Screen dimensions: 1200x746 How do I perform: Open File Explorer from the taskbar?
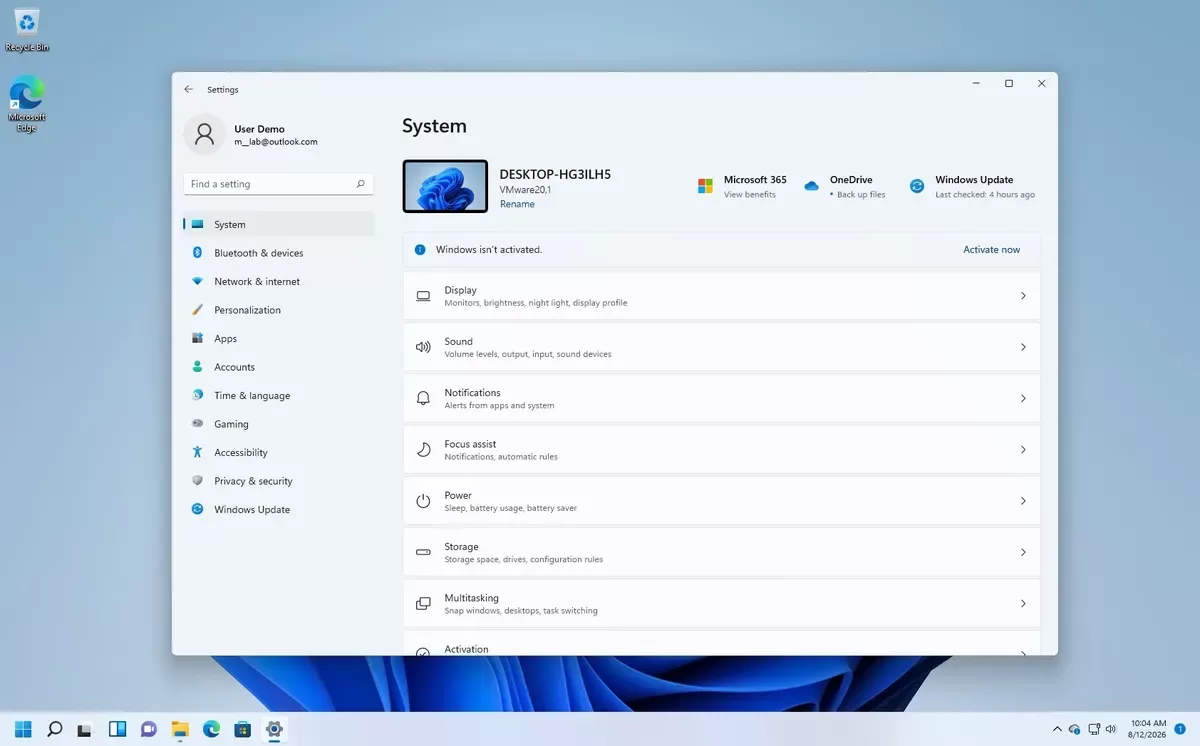click(x=180, y=729)
